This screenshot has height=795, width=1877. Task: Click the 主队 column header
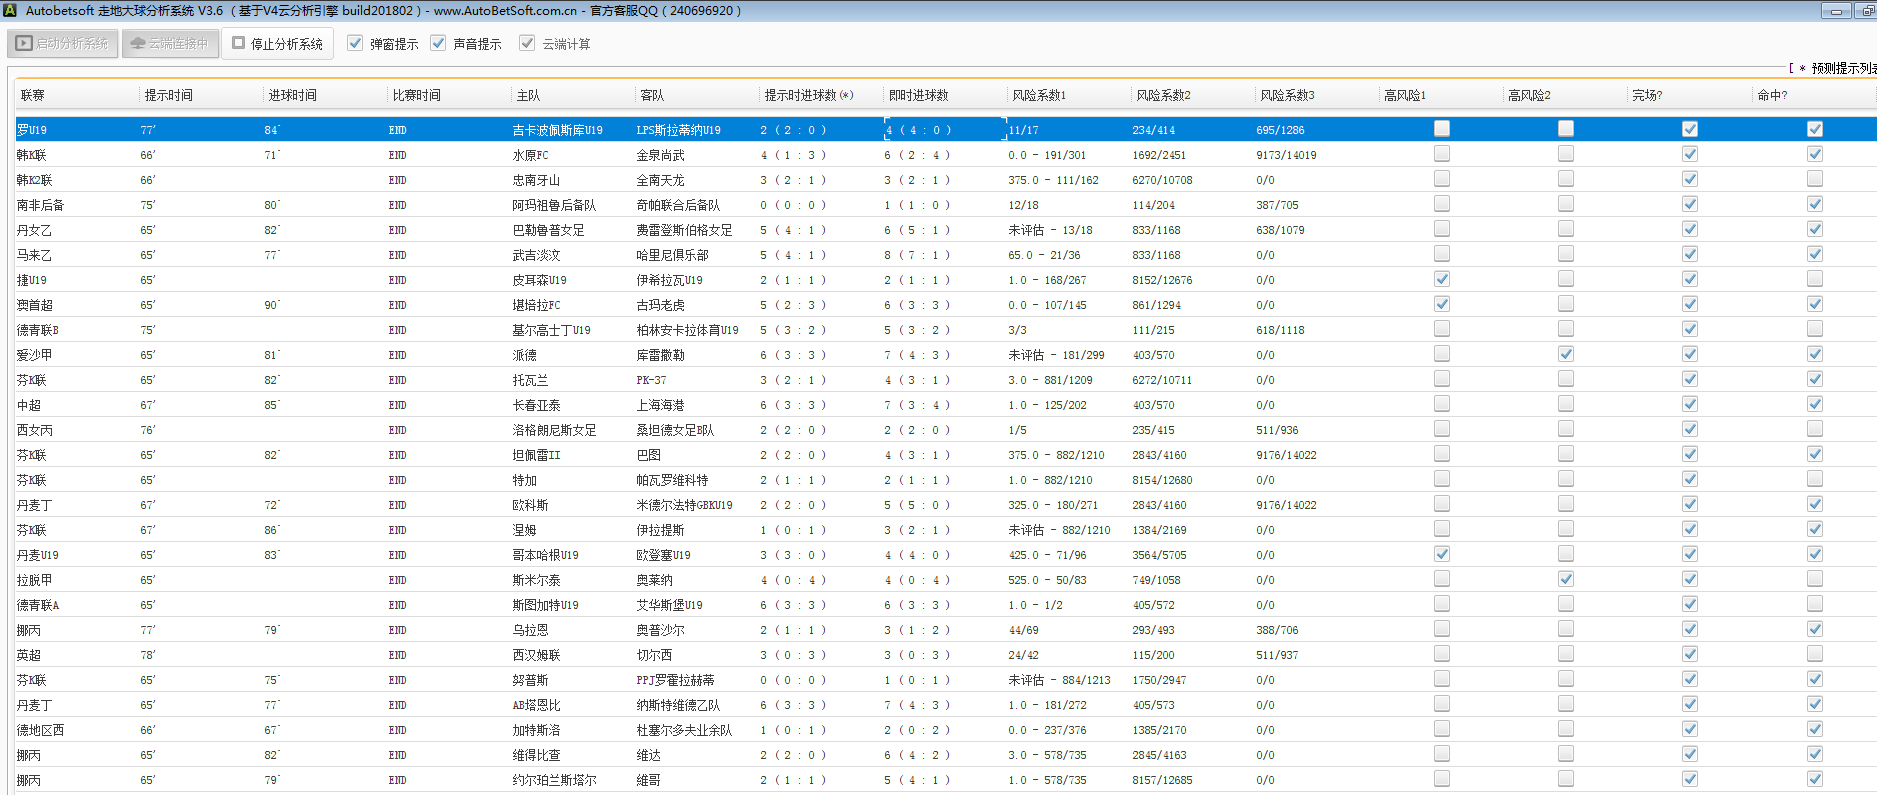(x=528, y=95)
